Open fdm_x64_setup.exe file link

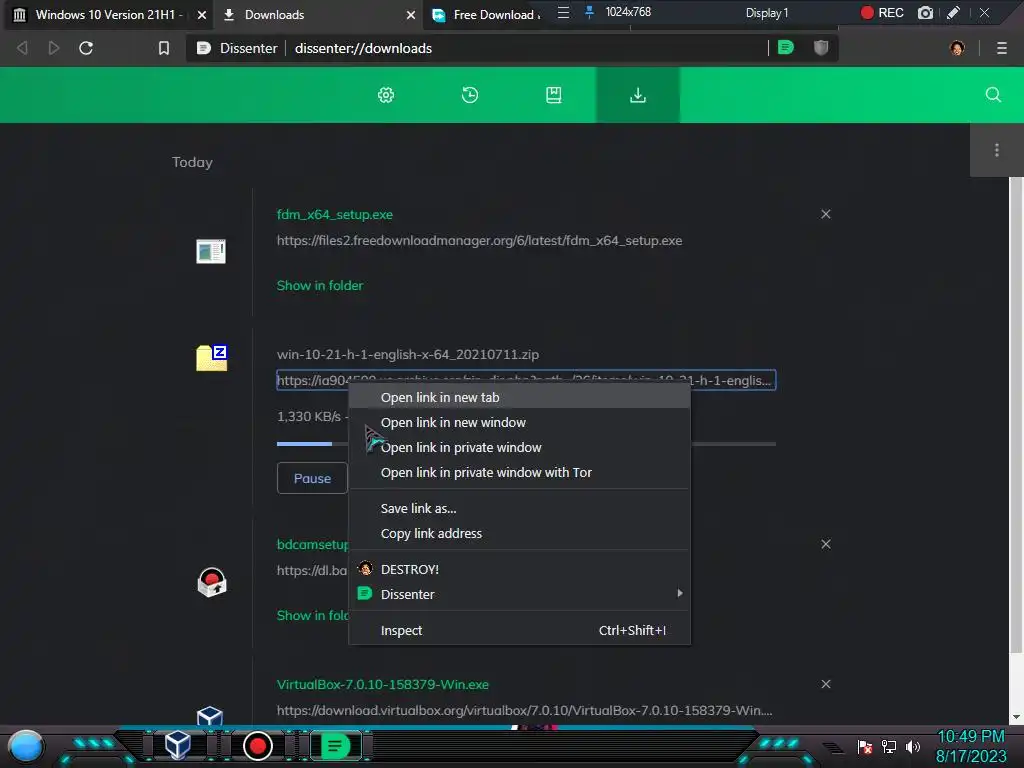point(334,214)
